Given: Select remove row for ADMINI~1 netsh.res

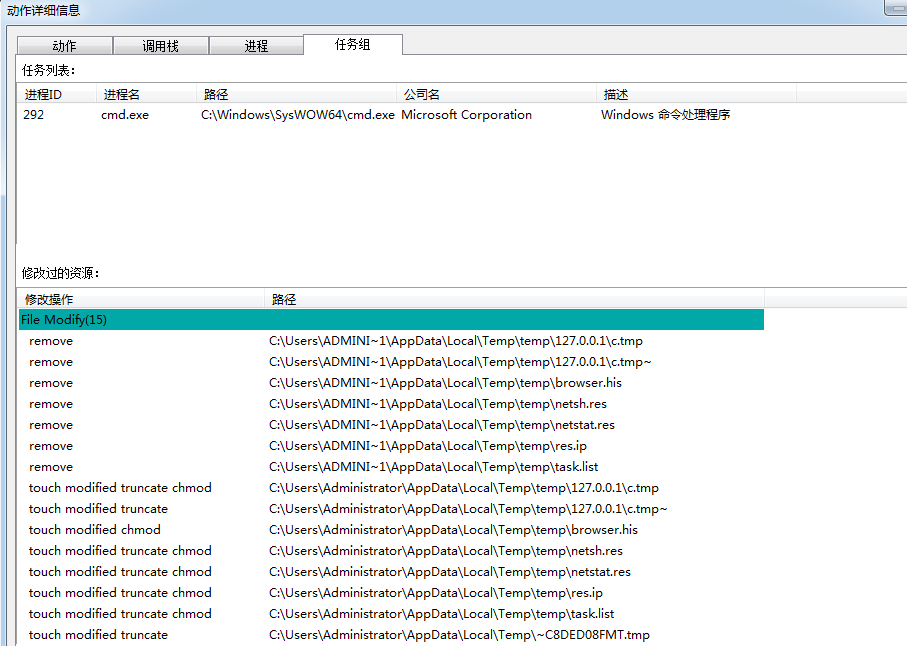Looking at the screenshot, I should 51,404.
